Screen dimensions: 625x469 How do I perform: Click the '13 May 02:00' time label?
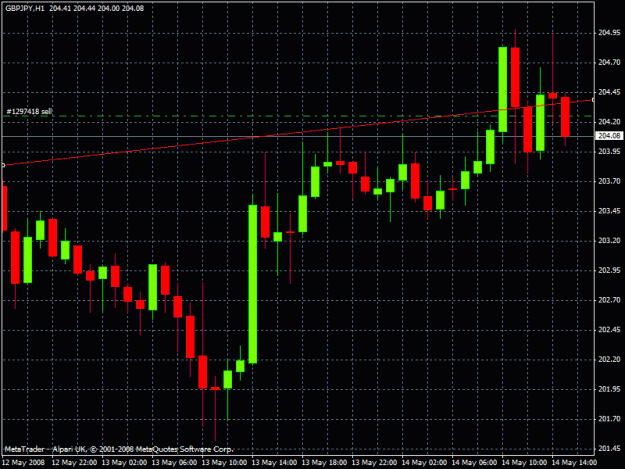coord(124,463)
